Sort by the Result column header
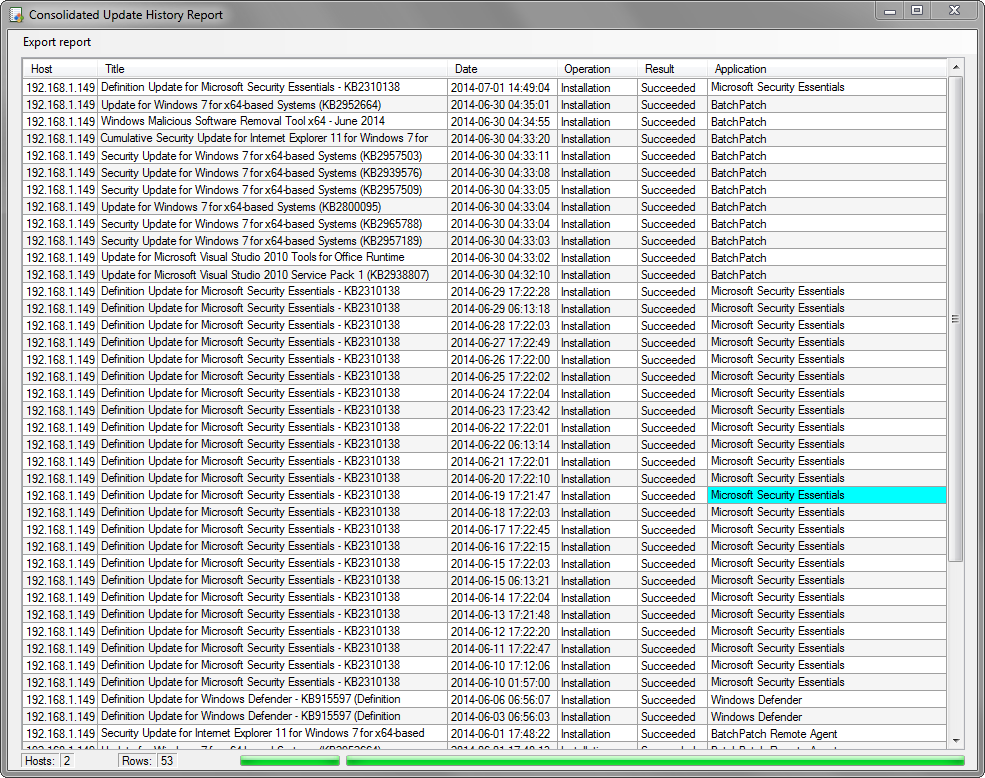 [672, 69]
